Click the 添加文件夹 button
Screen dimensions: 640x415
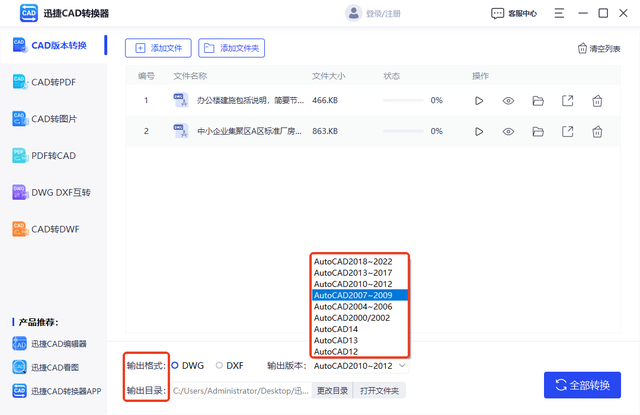[x=231, y=48]
